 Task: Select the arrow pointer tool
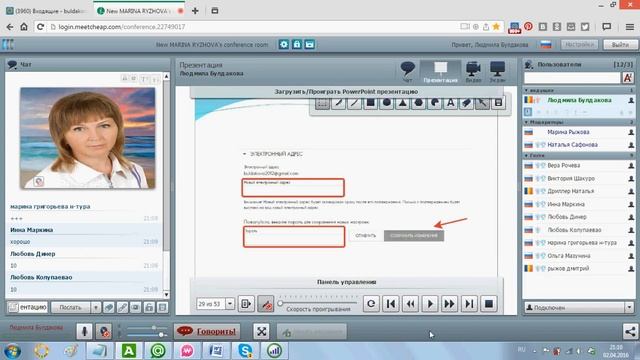coord(482,103)
